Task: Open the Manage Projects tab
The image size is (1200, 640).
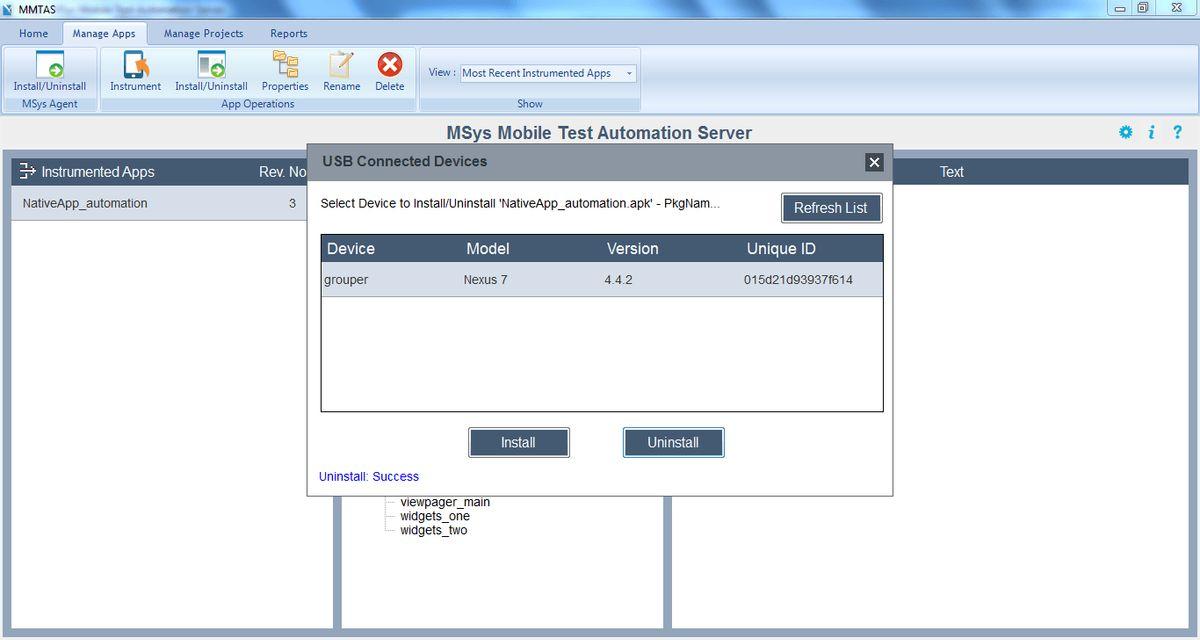Action: click(203, 33)
